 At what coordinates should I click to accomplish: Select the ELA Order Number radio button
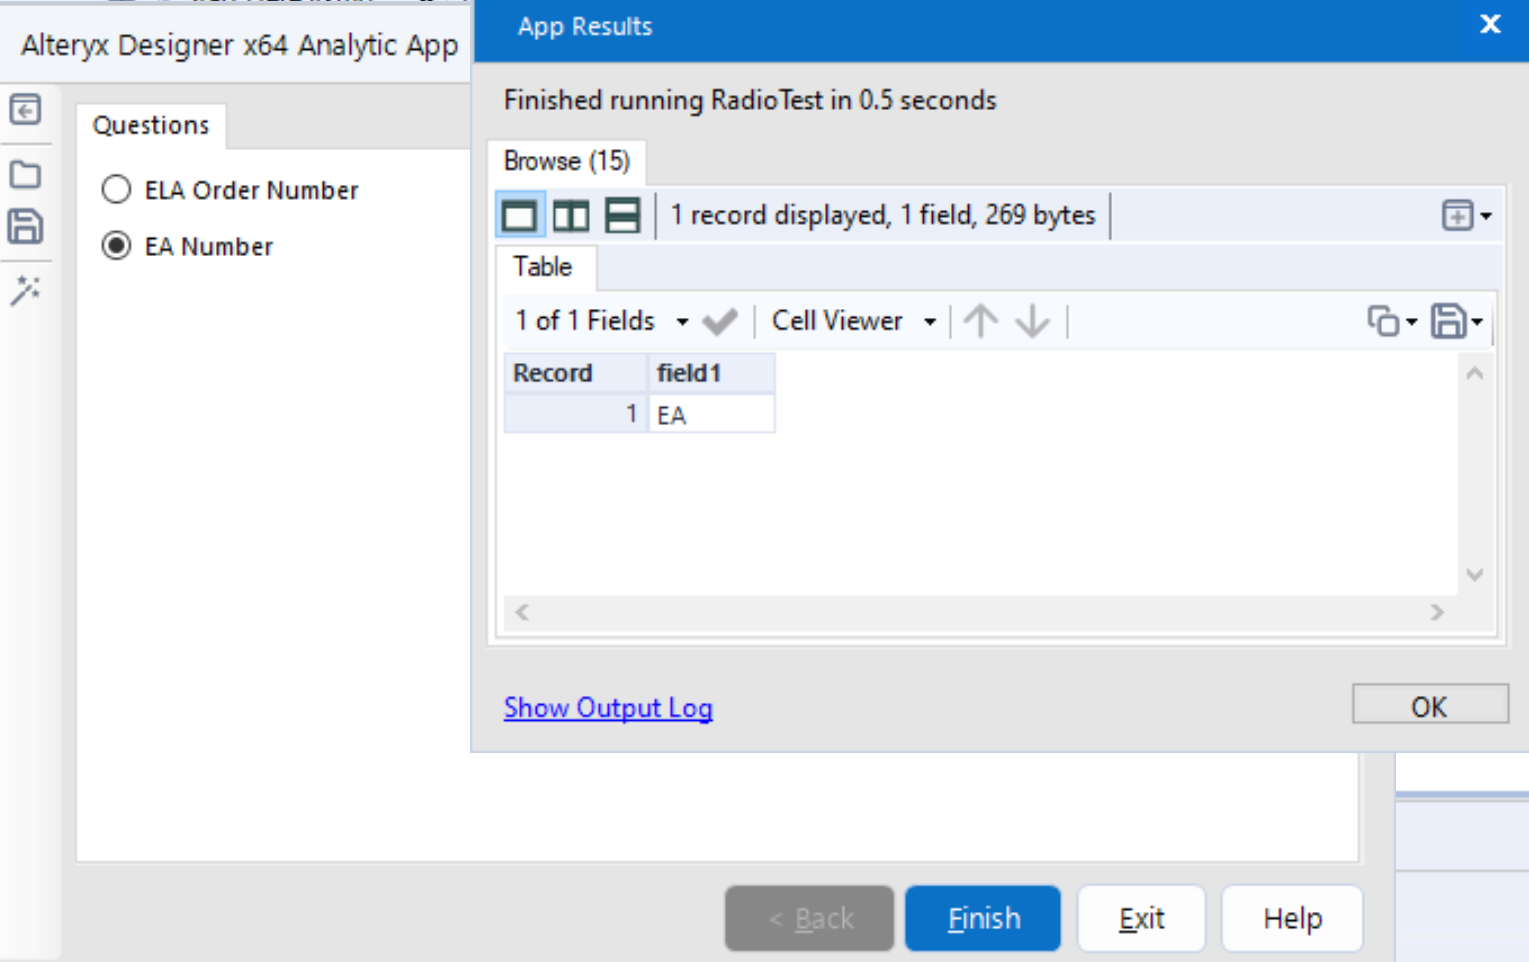point(115,189)
